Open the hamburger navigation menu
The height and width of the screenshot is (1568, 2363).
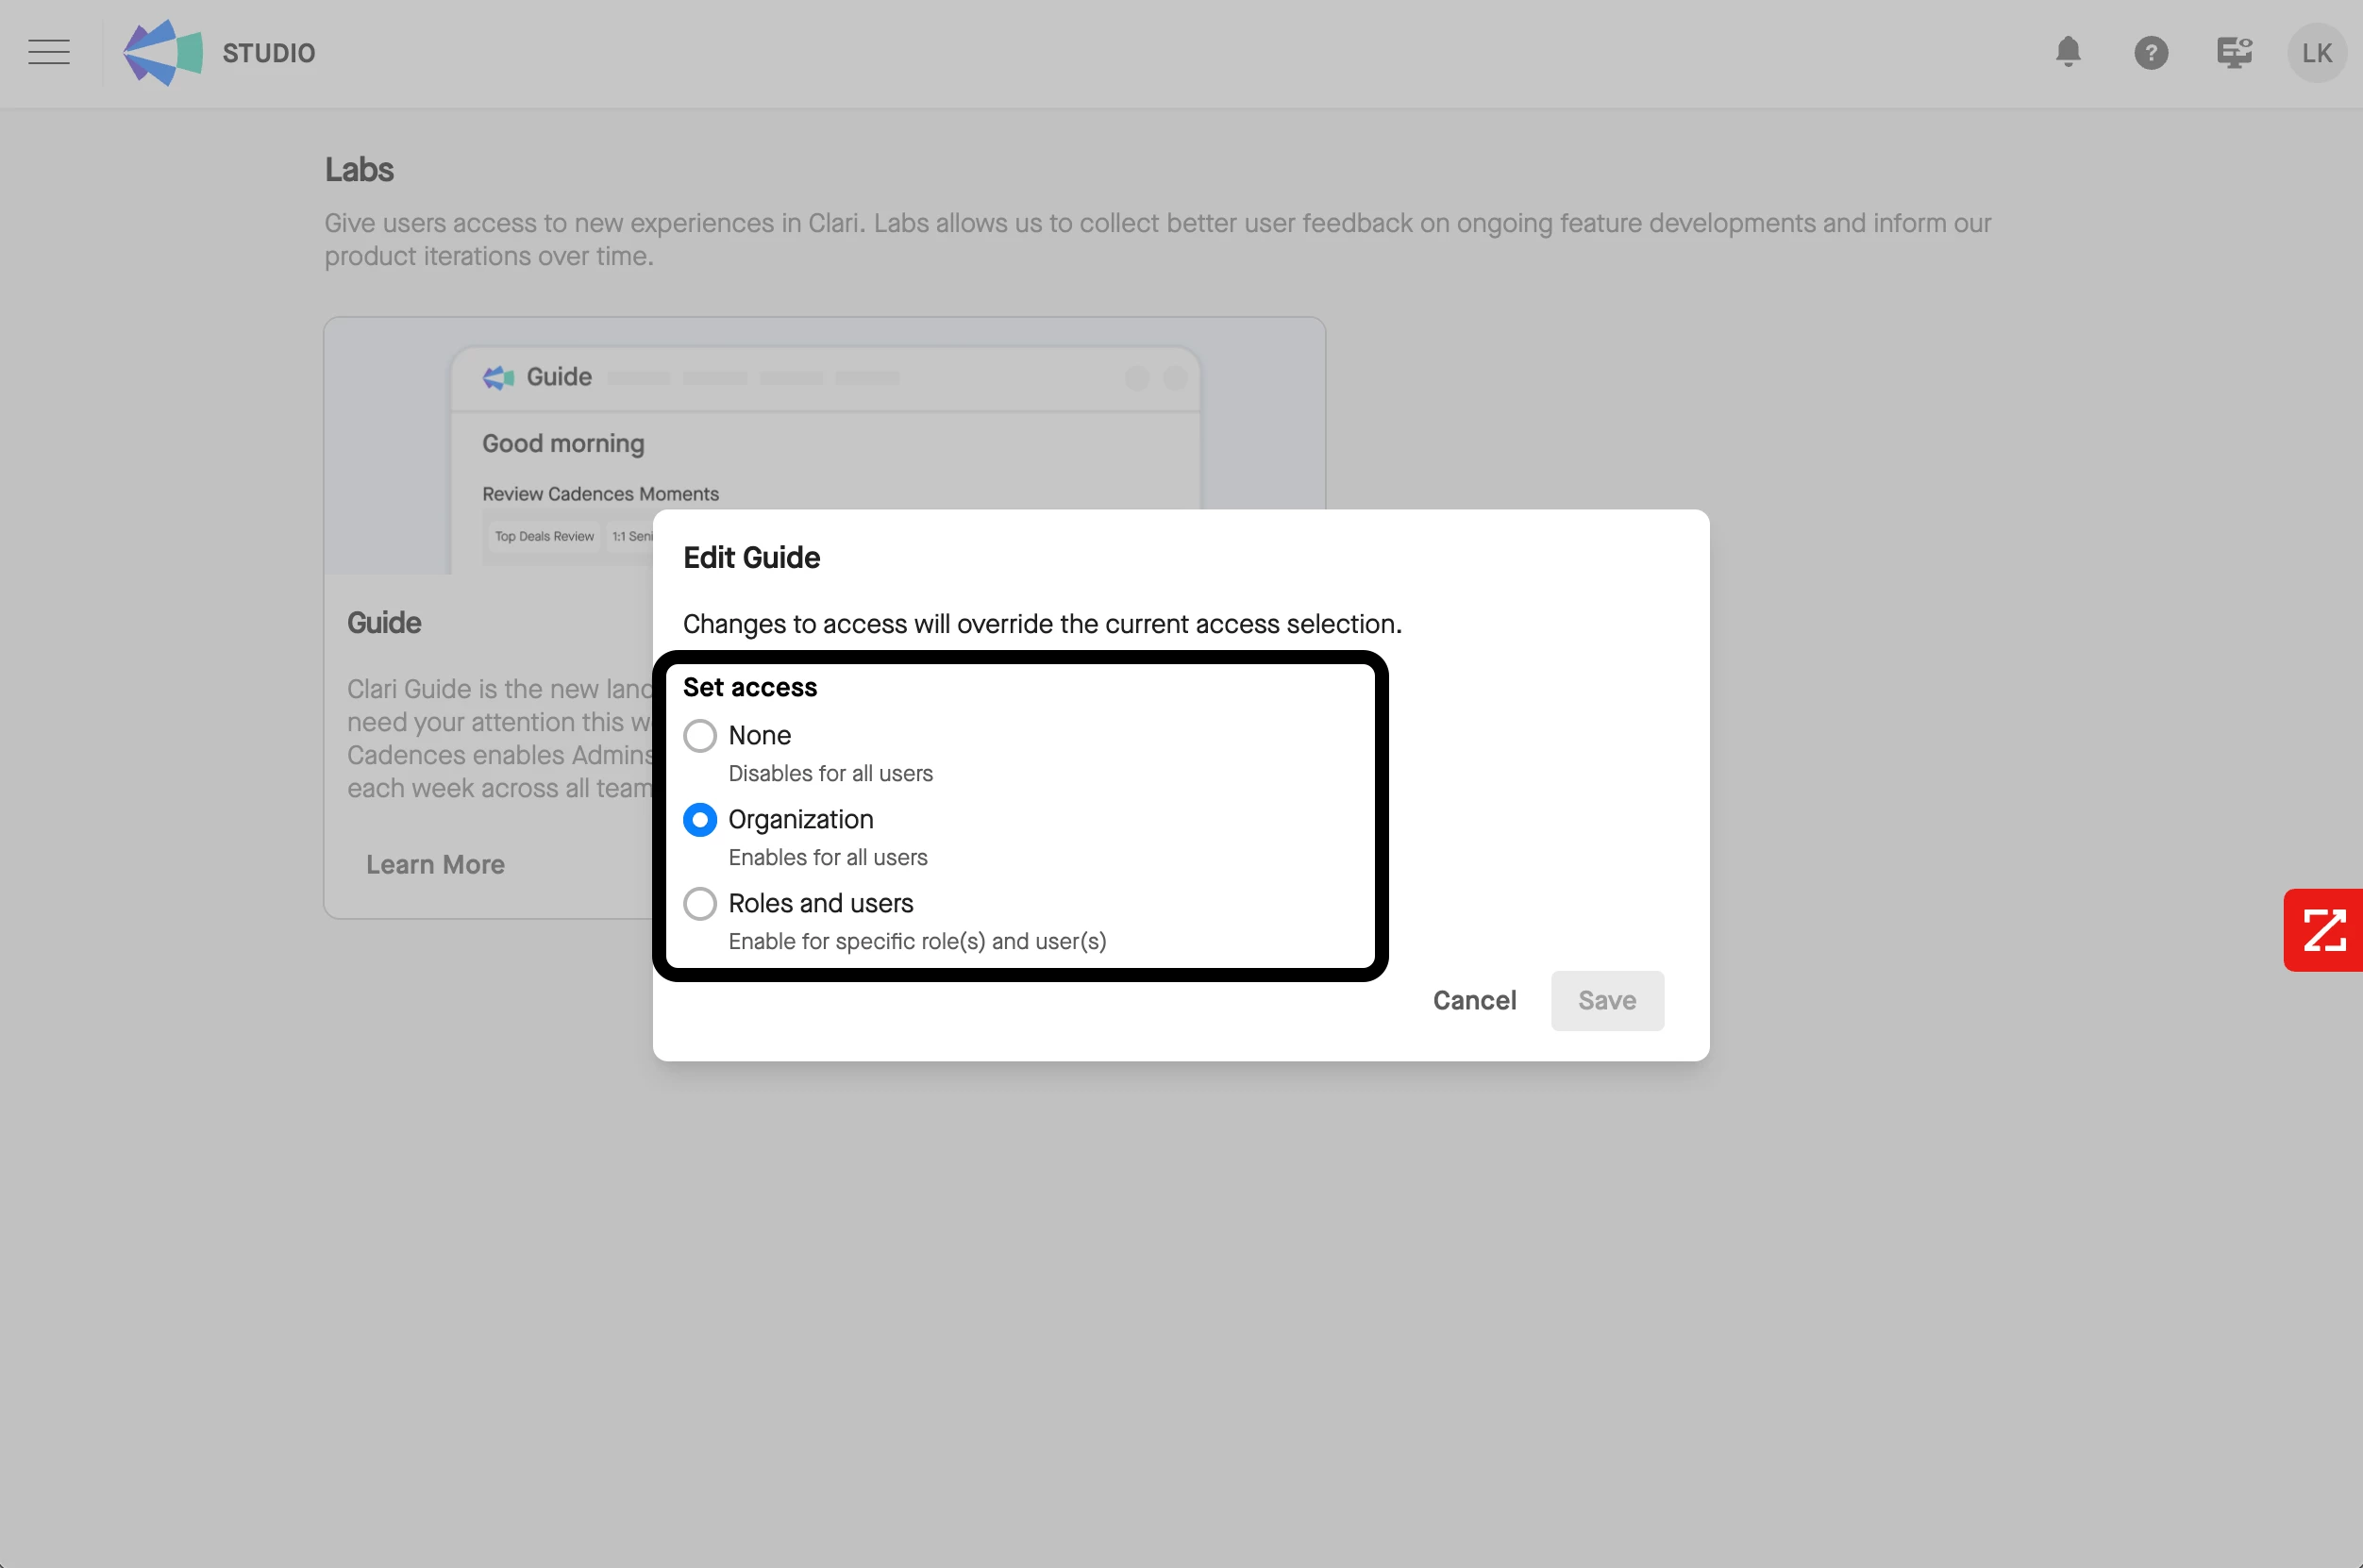[x=49, y=52]
